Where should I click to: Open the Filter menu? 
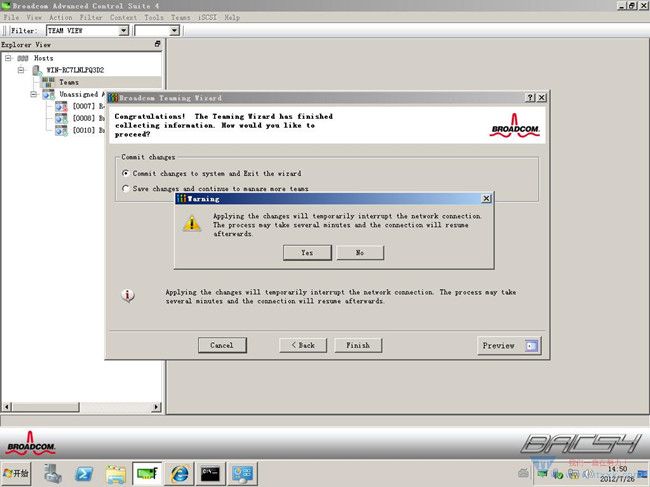[91, 17]
